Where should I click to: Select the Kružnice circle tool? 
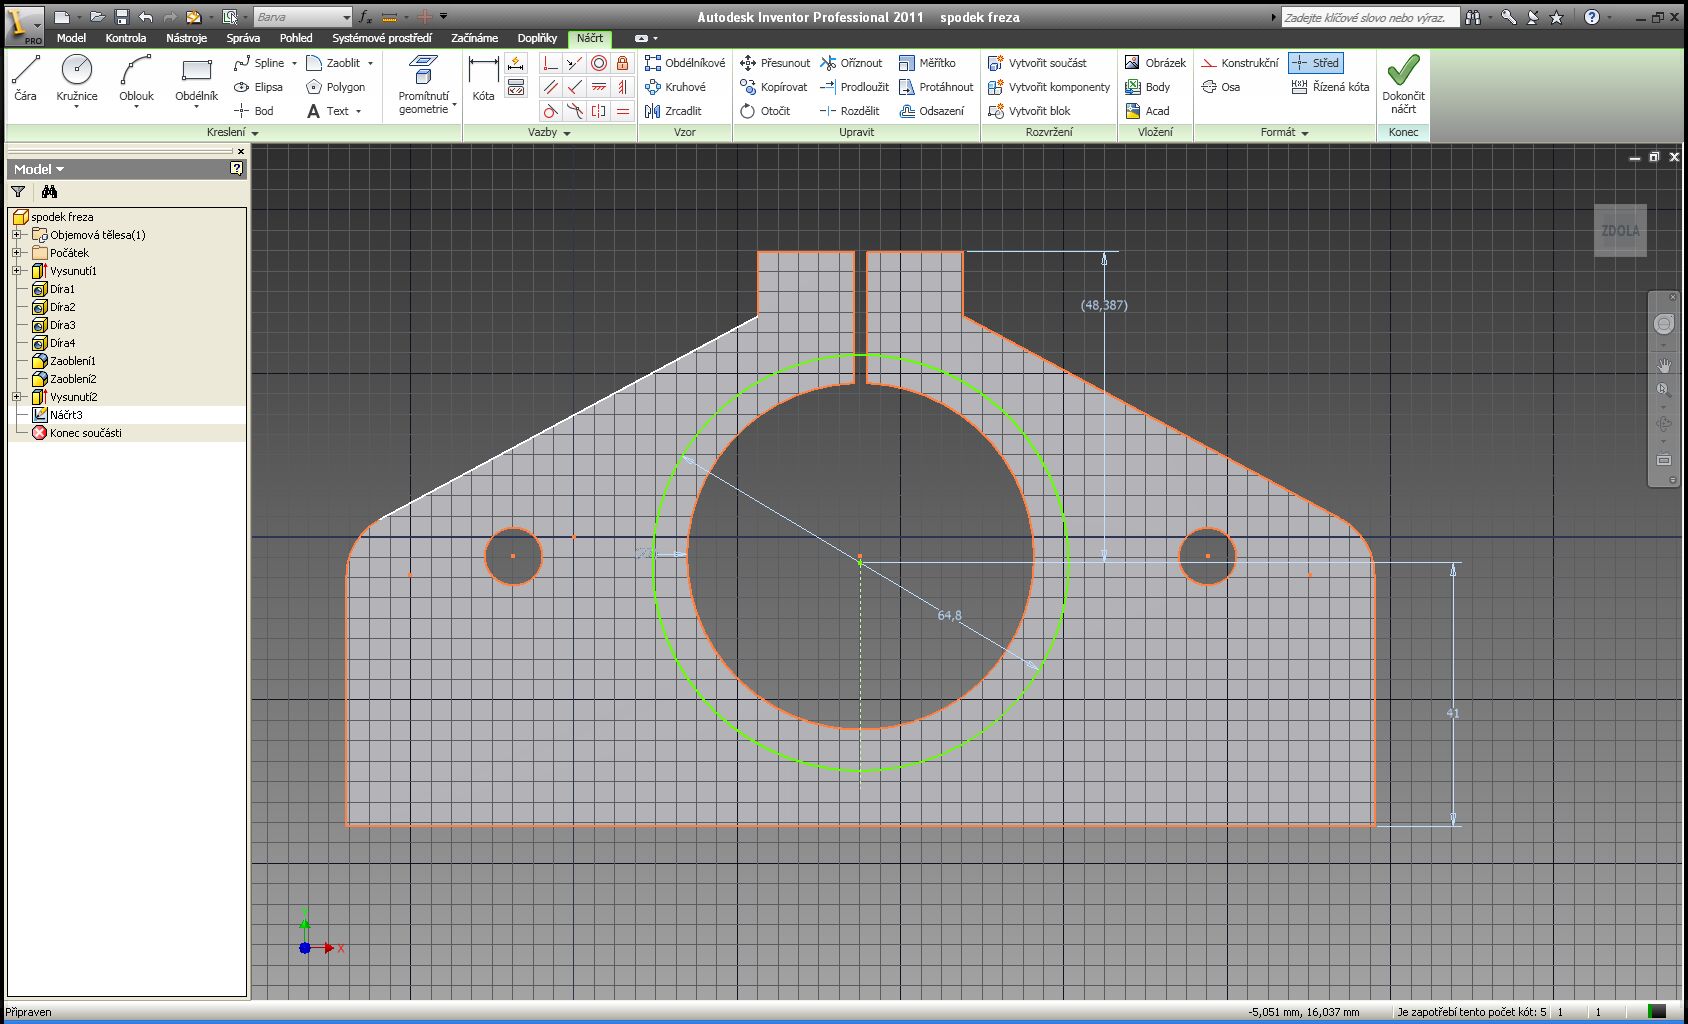click(x=77, y=79)
